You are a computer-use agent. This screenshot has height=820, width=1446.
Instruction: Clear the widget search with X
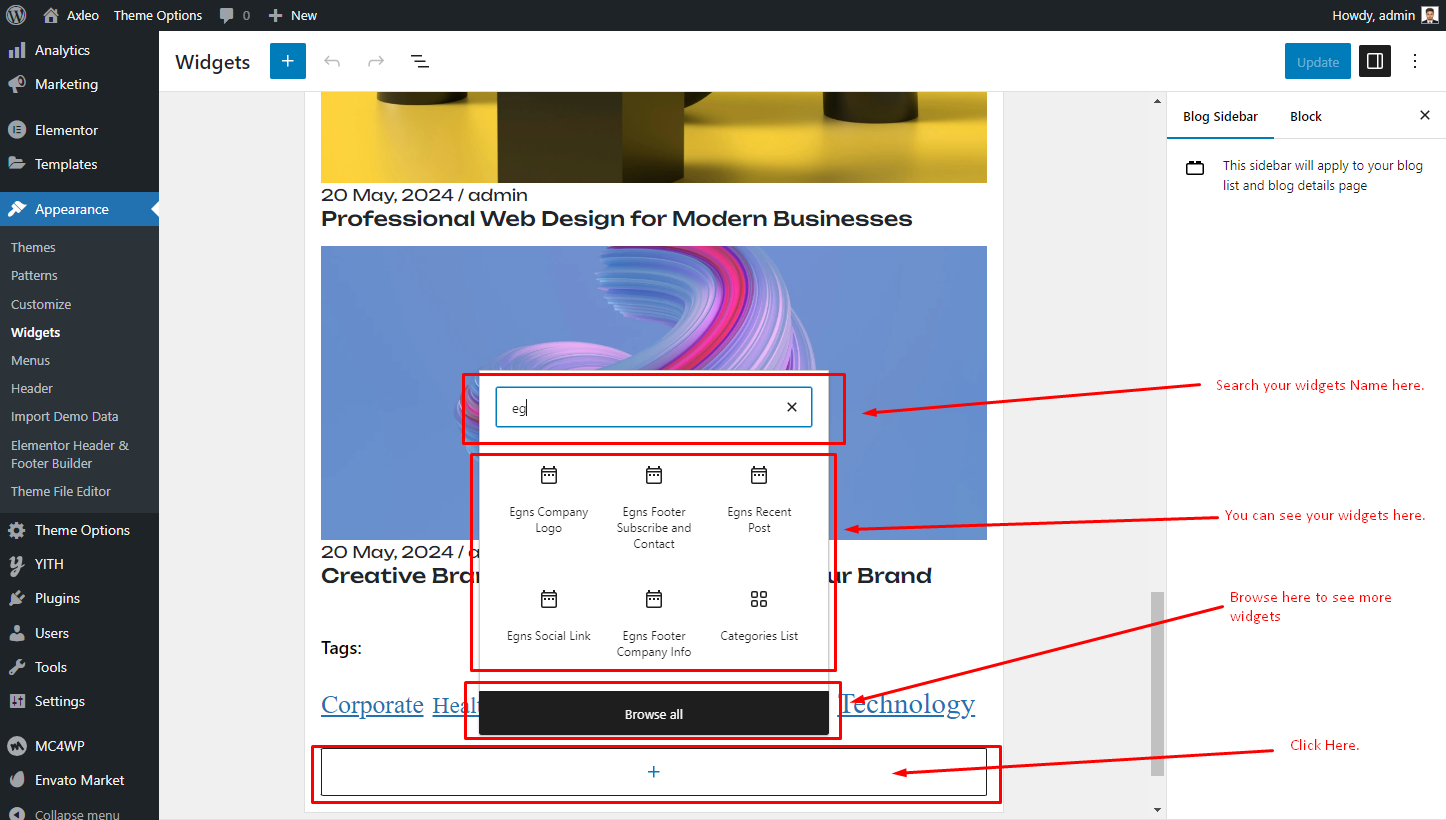tap(792, 407)
